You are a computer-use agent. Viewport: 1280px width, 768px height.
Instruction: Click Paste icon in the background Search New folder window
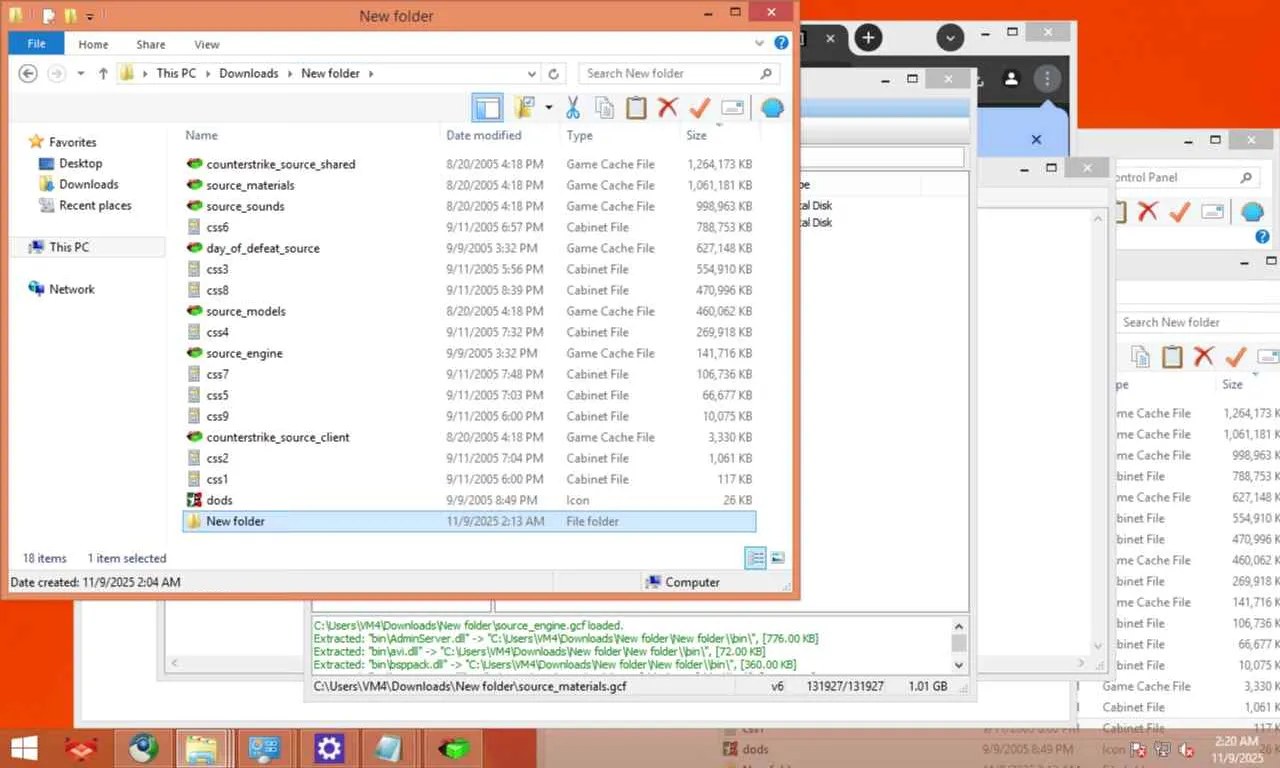(1172, 356)
